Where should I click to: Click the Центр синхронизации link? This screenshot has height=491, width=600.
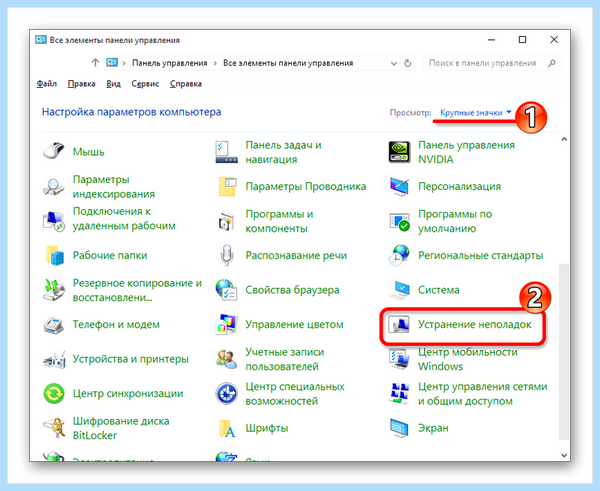click(128, 393)
